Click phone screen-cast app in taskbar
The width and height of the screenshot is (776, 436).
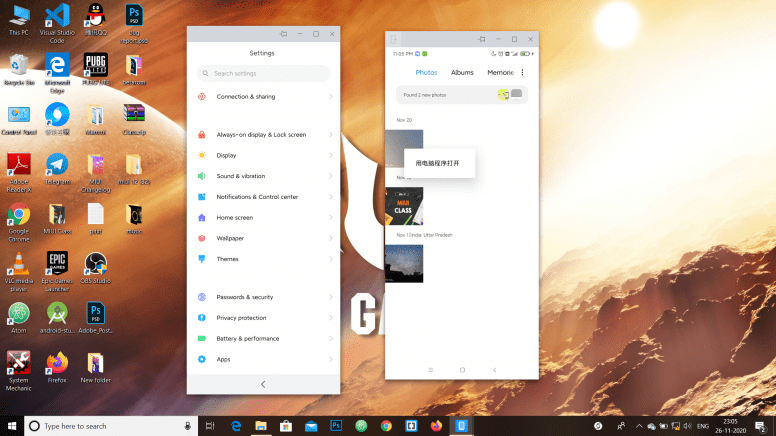coord(461,426)
